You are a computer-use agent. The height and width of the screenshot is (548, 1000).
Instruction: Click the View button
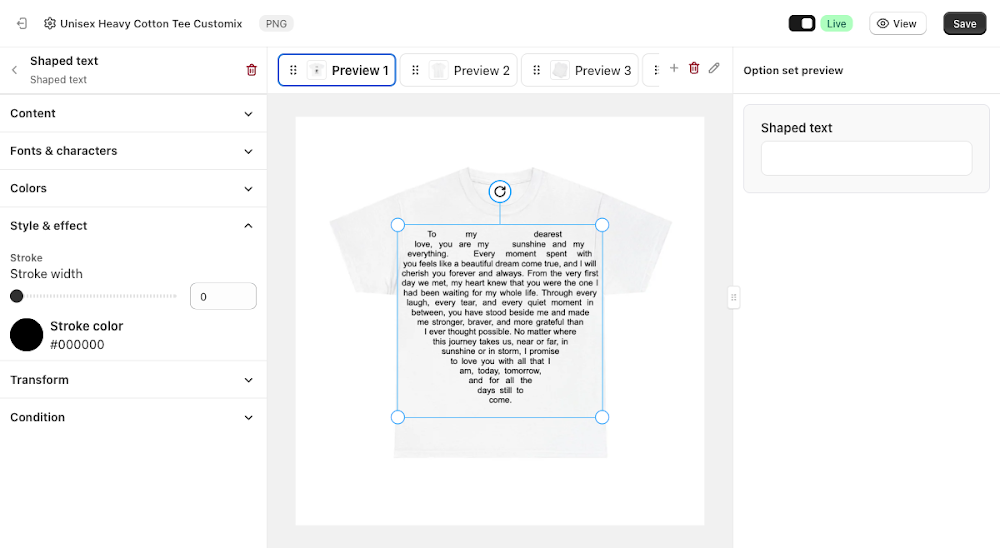(x=897, y=24)
